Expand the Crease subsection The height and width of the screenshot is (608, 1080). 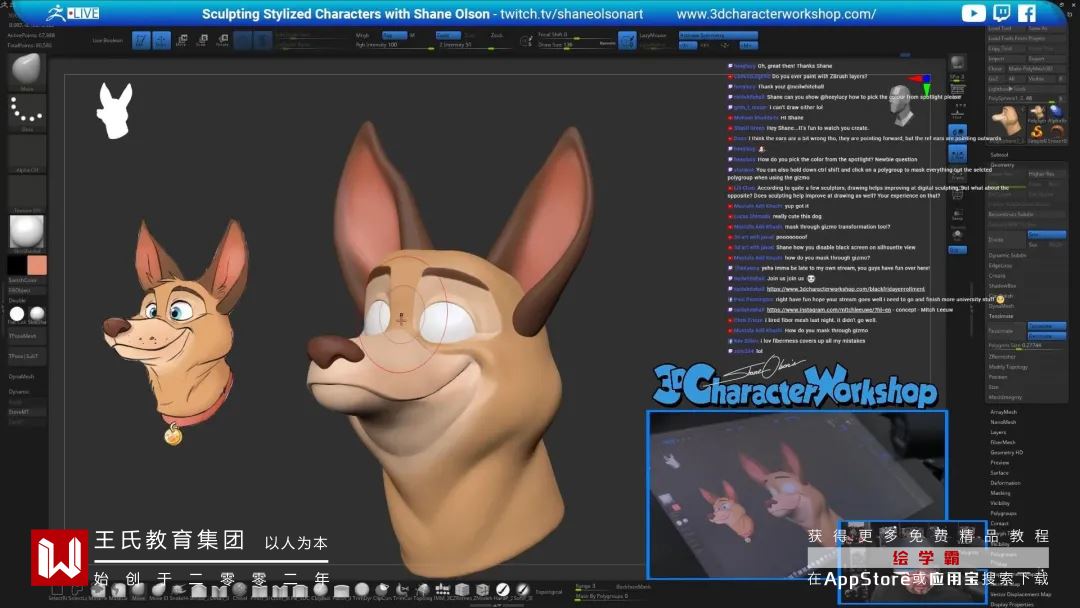(997, 275)
